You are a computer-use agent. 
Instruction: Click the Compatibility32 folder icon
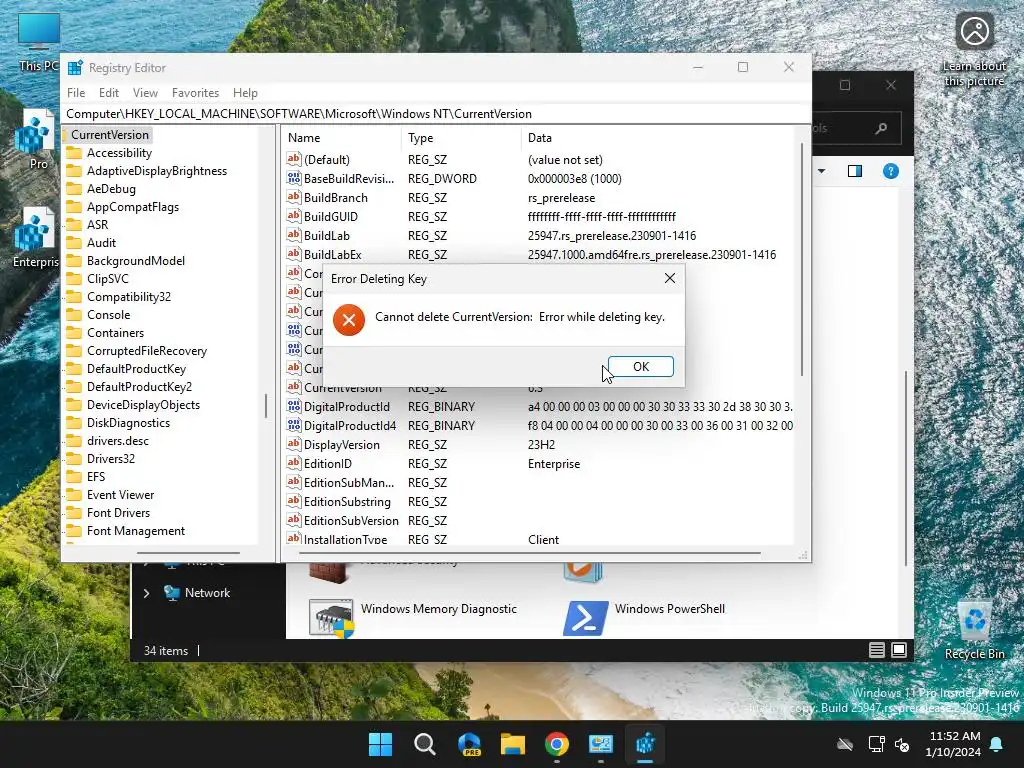pos(74,296)
